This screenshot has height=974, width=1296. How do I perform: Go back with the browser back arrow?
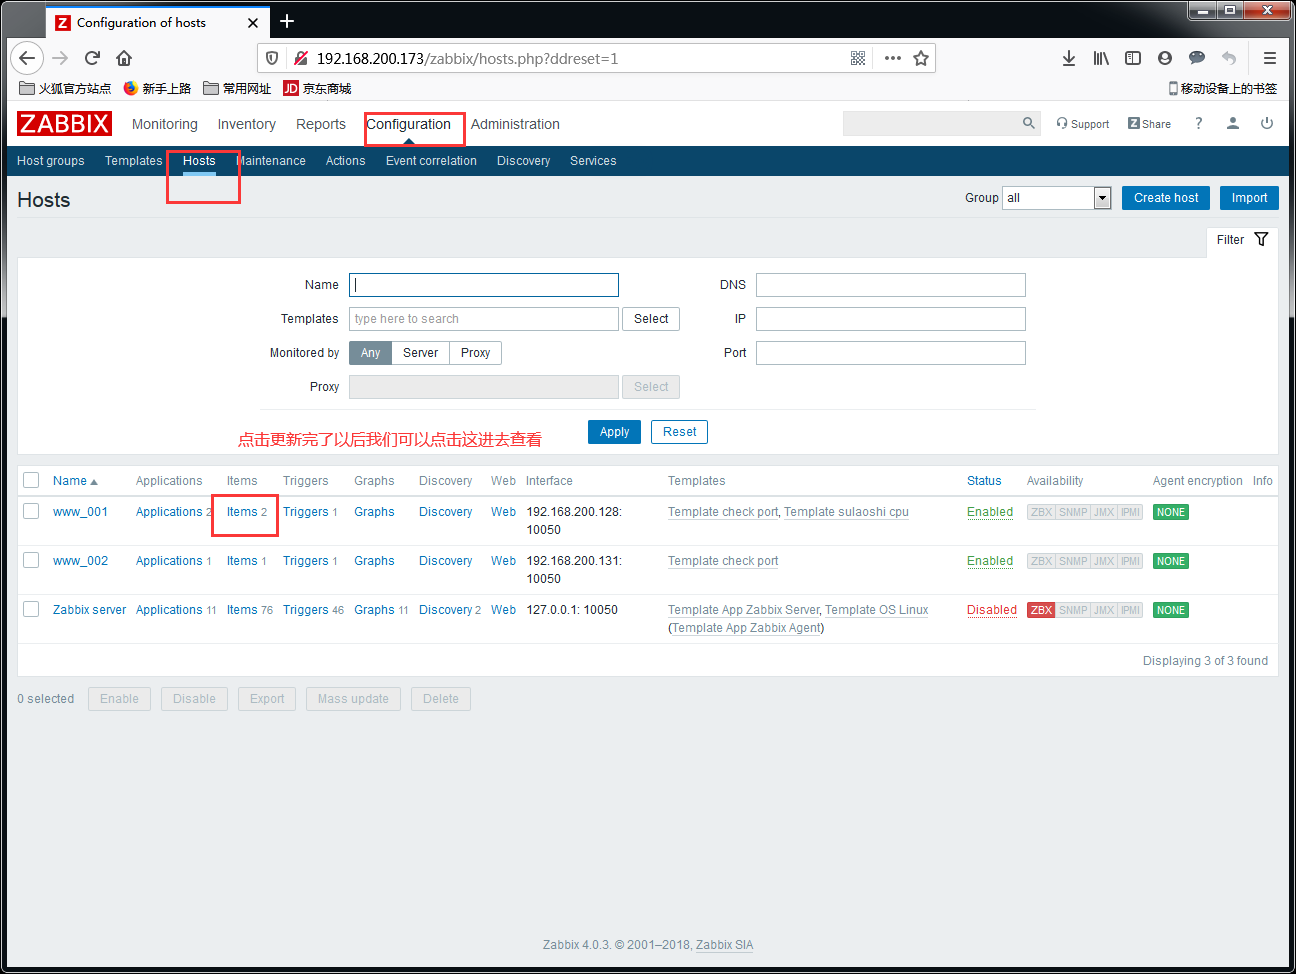[27, 58]
